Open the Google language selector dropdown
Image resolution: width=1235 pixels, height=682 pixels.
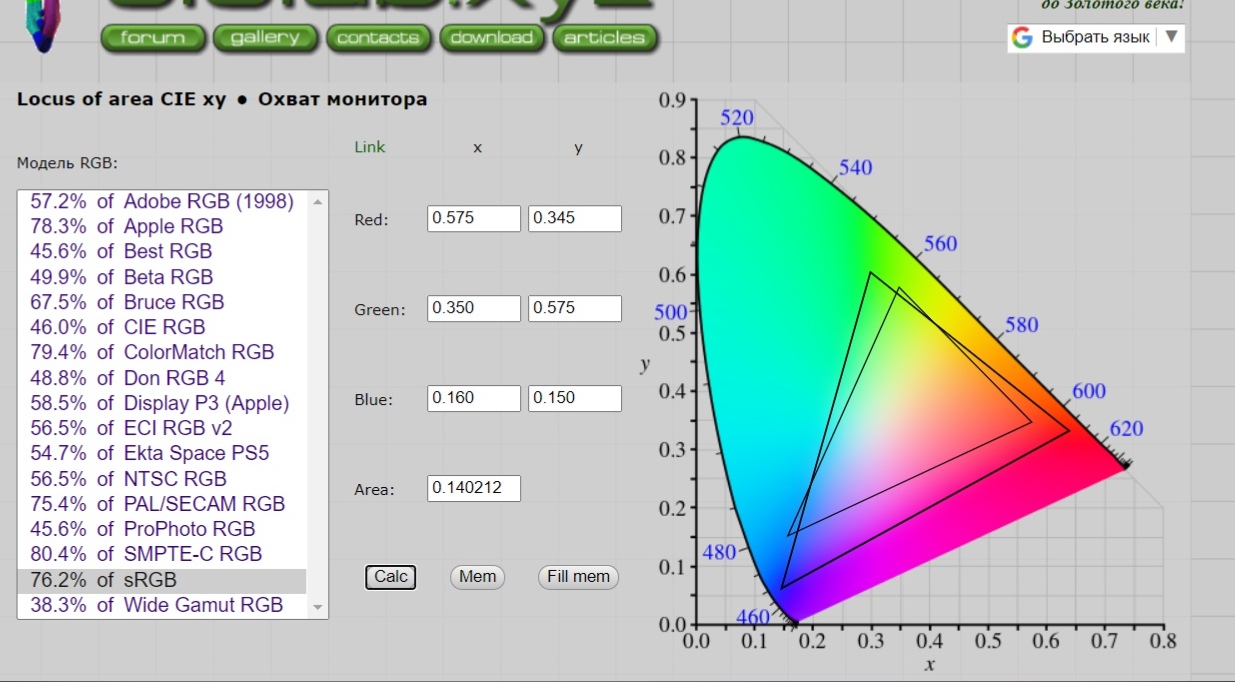1096,37
